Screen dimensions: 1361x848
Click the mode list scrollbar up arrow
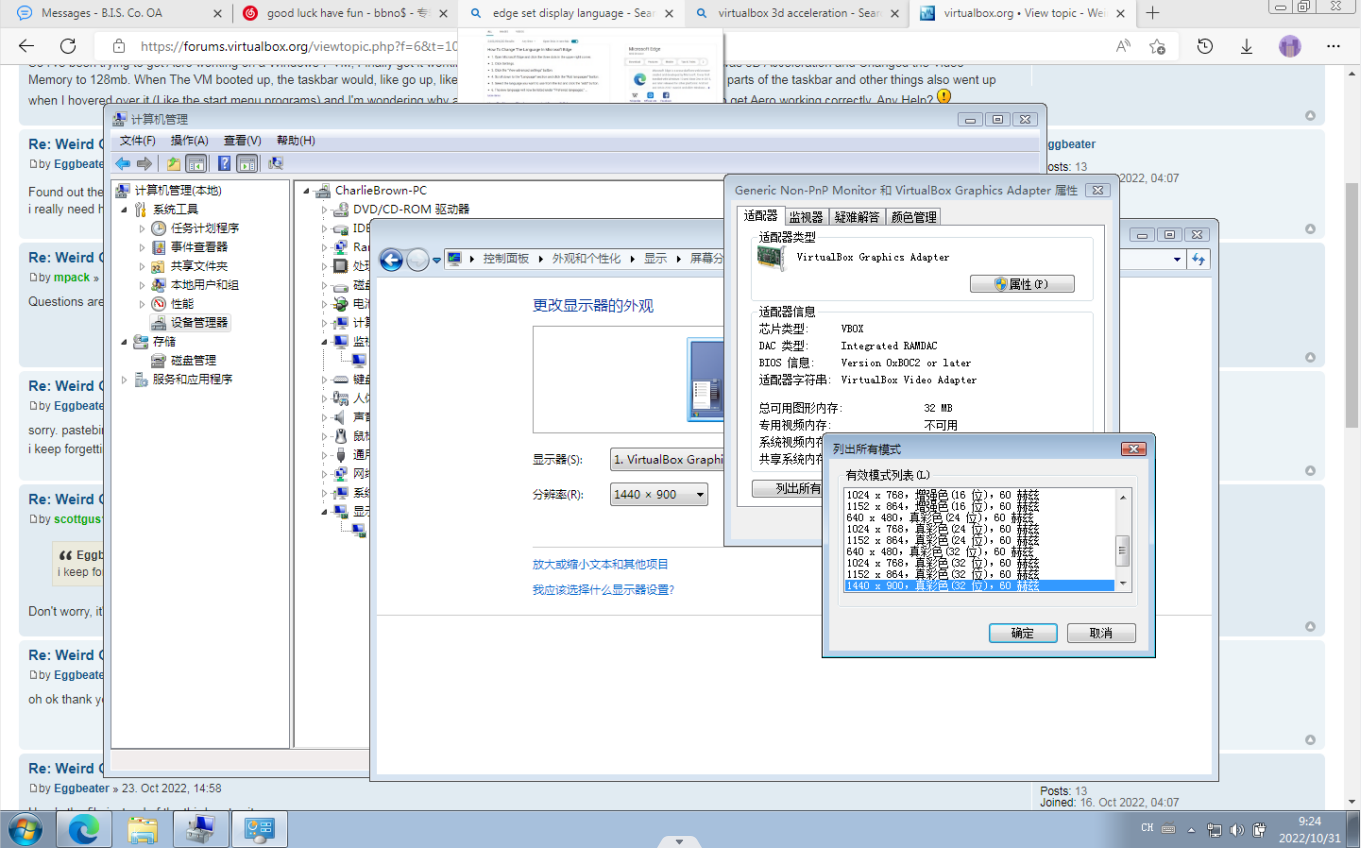(1122, 497)
